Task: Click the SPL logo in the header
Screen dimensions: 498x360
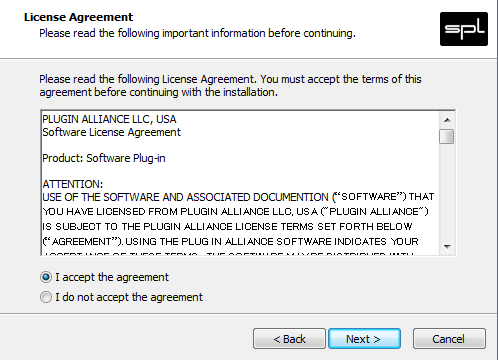Action: click(464, 29)
